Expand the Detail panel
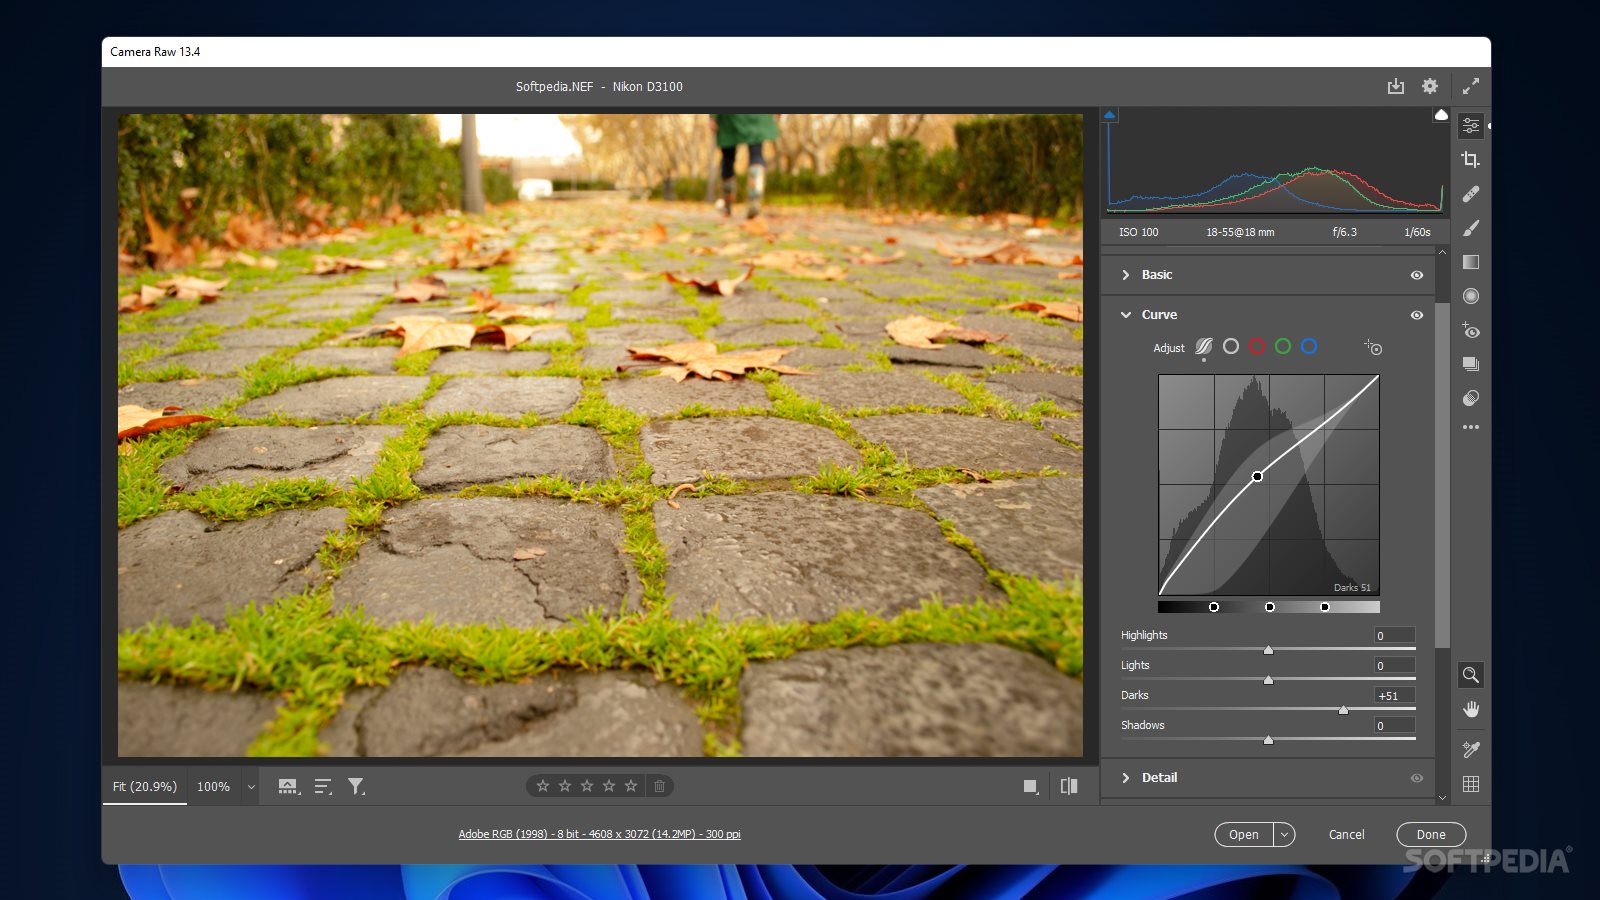The image size is (1600, 900). coord(1160,777)
